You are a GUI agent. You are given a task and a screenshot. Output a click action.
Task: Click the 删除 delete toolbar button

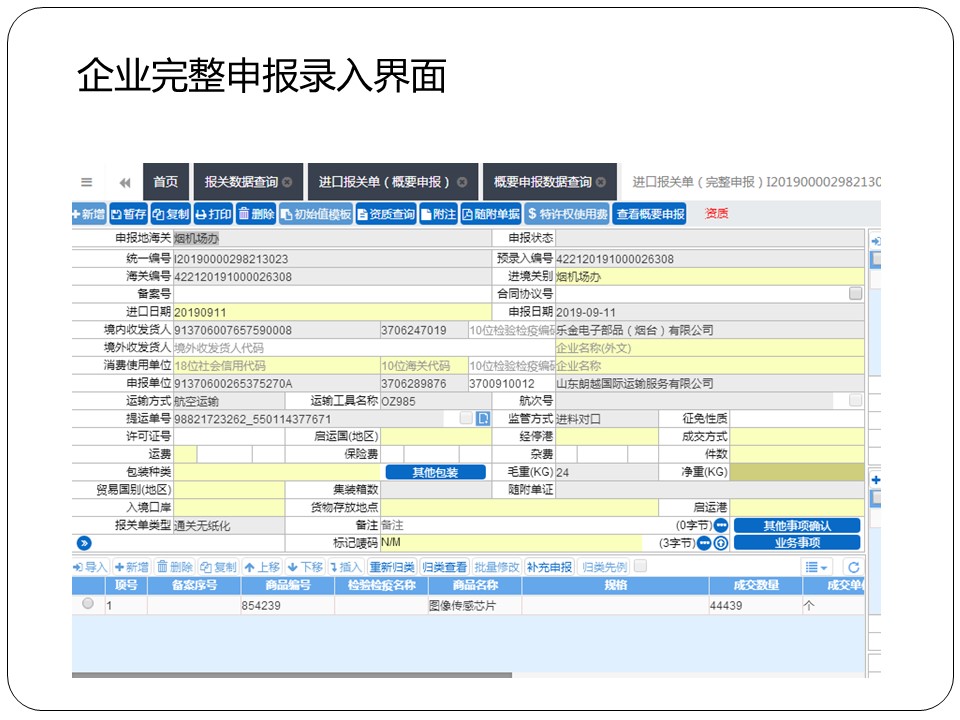point(257,214)
